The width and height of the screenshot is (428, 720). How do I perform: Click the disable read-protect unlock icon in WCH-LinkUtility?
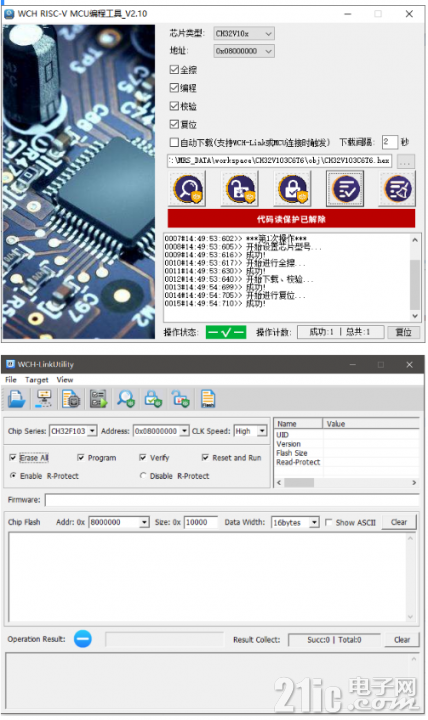pyautogui.click(x=180, y=399)
